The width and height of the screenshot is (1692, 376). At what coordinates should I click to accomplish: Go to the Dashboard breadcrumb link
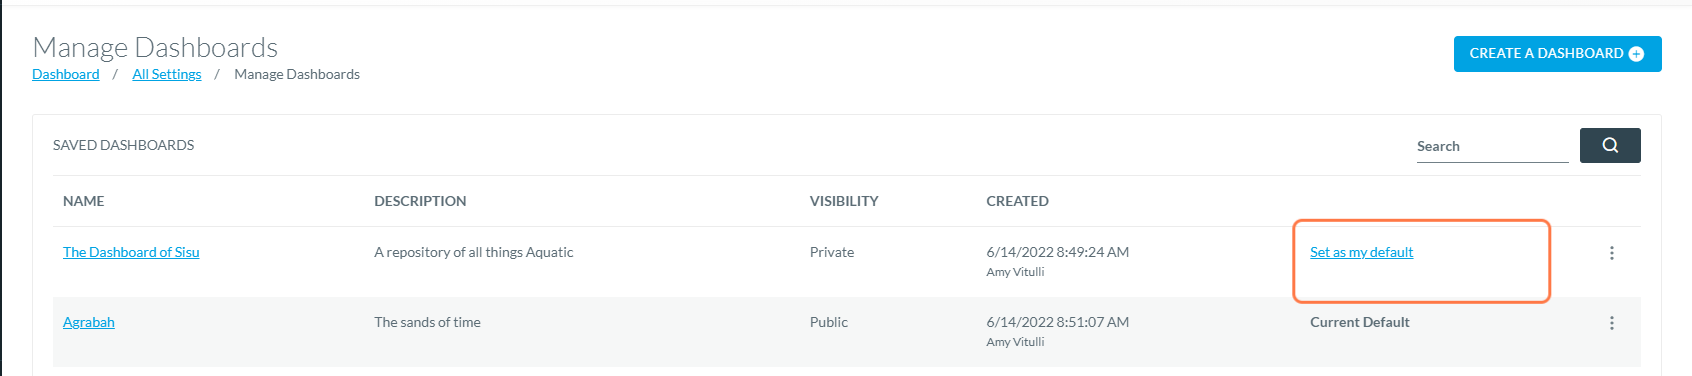coord(66,74)
